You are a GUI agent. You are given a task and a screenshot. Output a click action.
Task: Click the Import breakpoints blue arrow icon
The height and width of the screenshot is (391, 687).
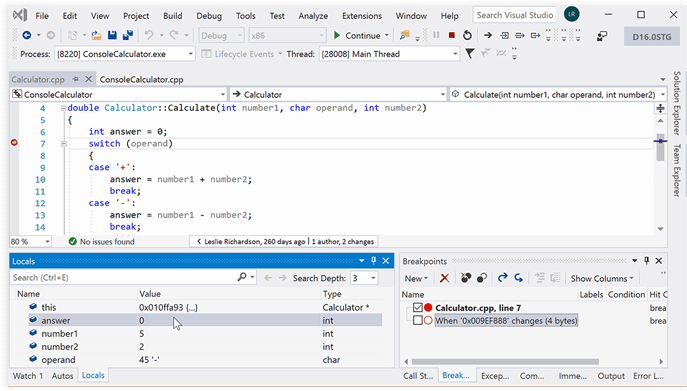[x=518, y=277]
